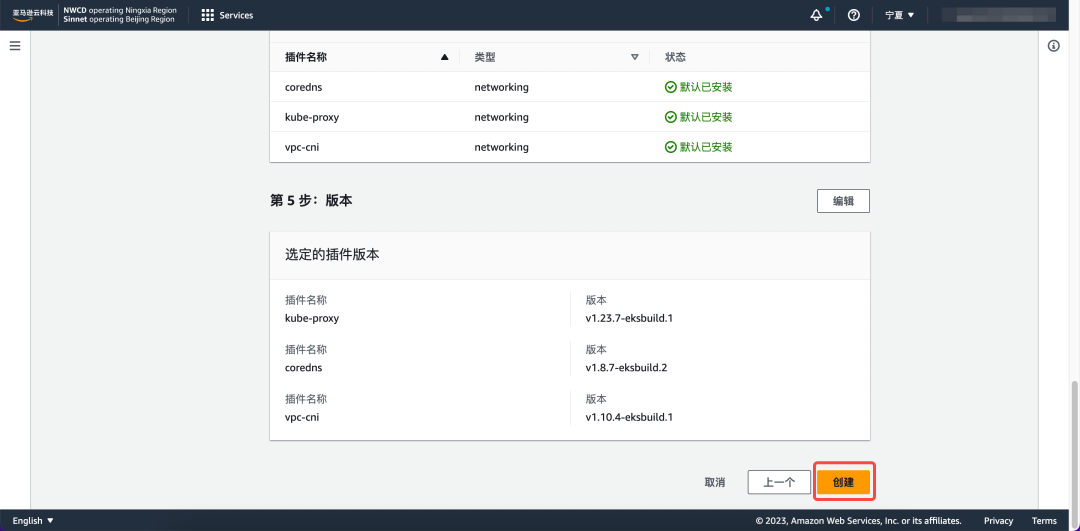Click the 创建 button

point(843,482)
